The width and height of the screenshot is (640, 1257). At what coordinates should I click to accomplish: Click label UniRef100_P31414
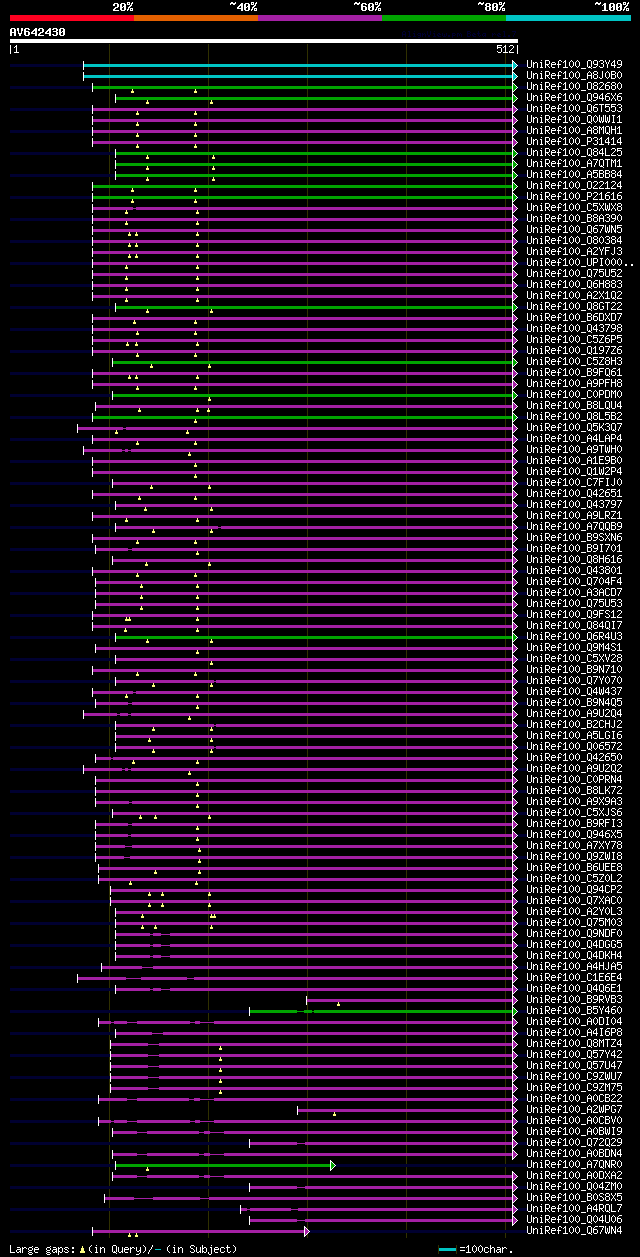(x=574, y=142)
